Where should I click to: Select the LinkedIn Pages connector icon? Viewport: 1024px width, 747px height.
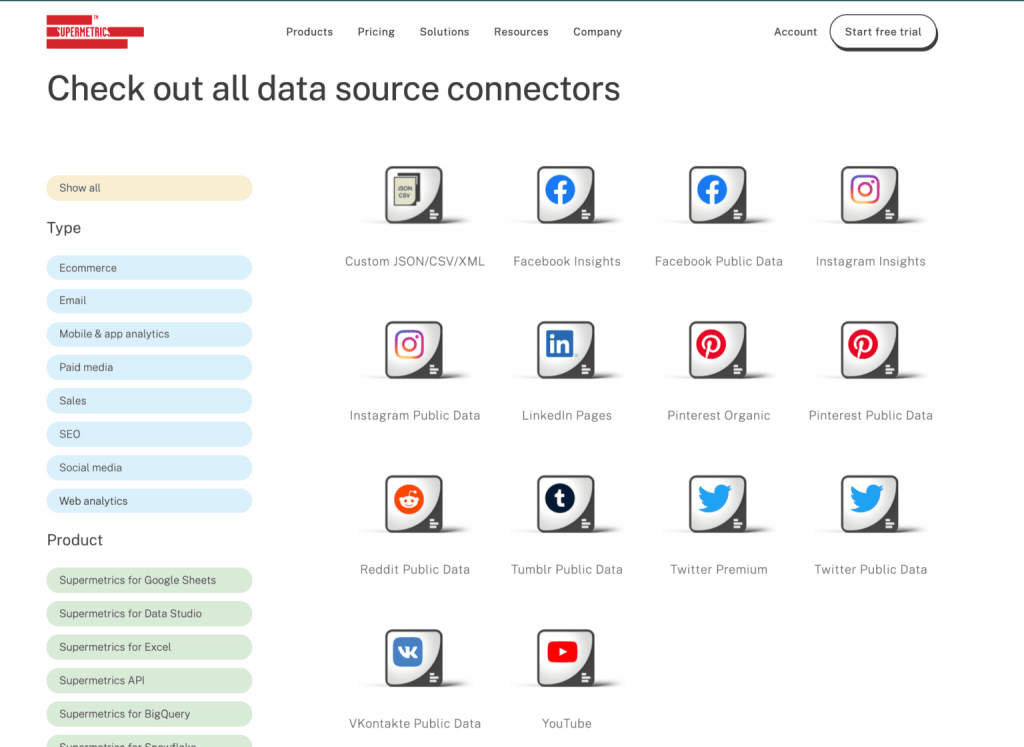point(566,349)
